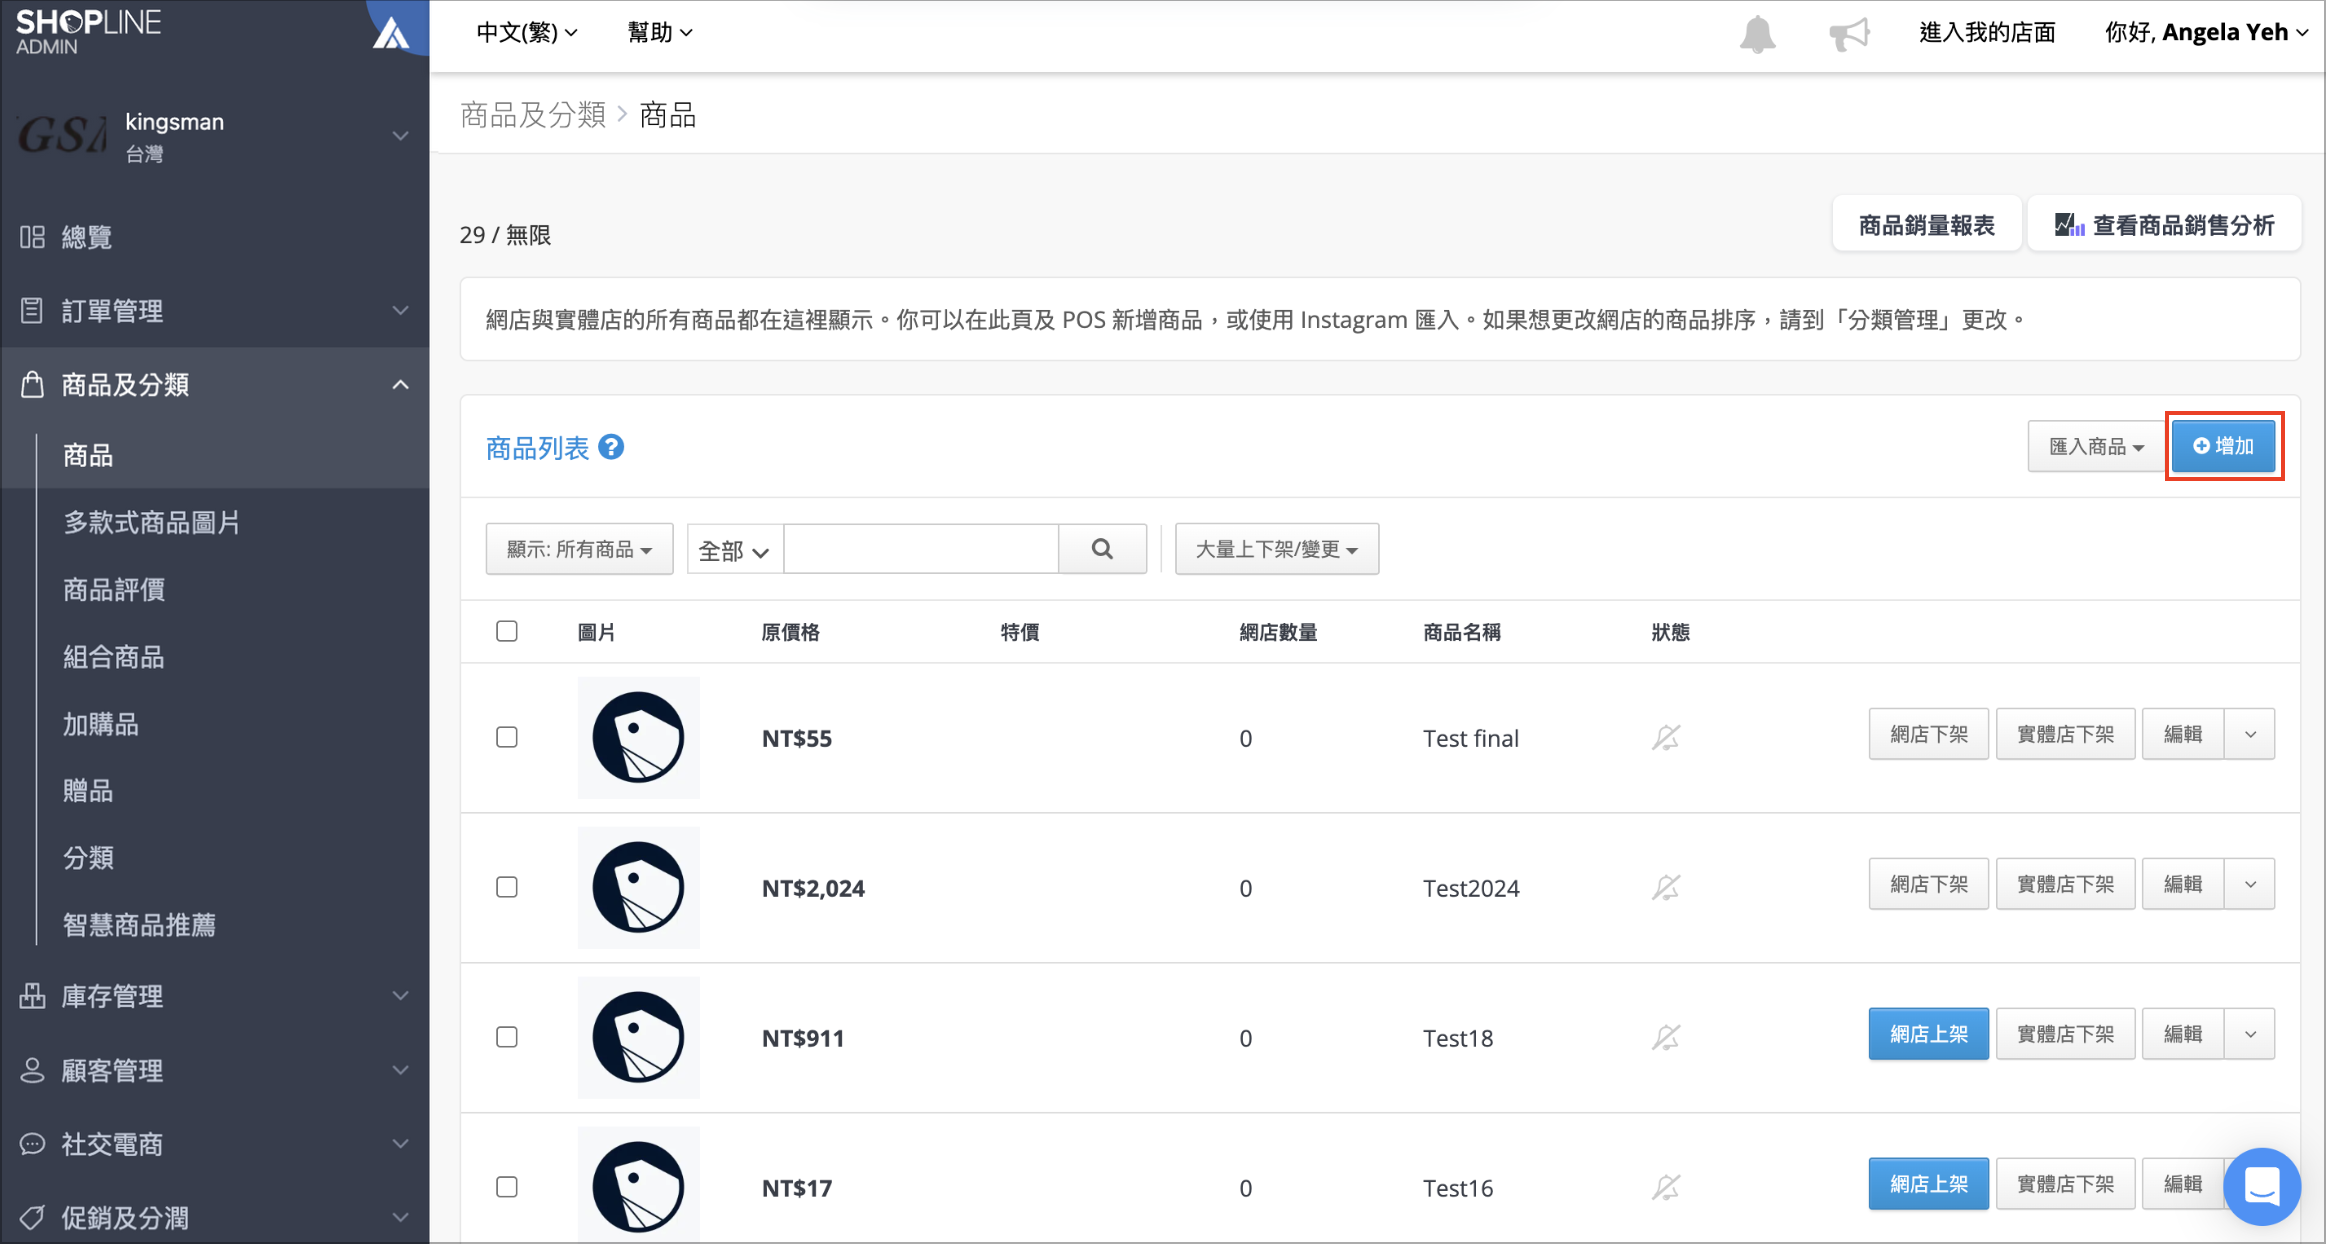Open the 中文(繁) language dropdown

tap(527, 32)
